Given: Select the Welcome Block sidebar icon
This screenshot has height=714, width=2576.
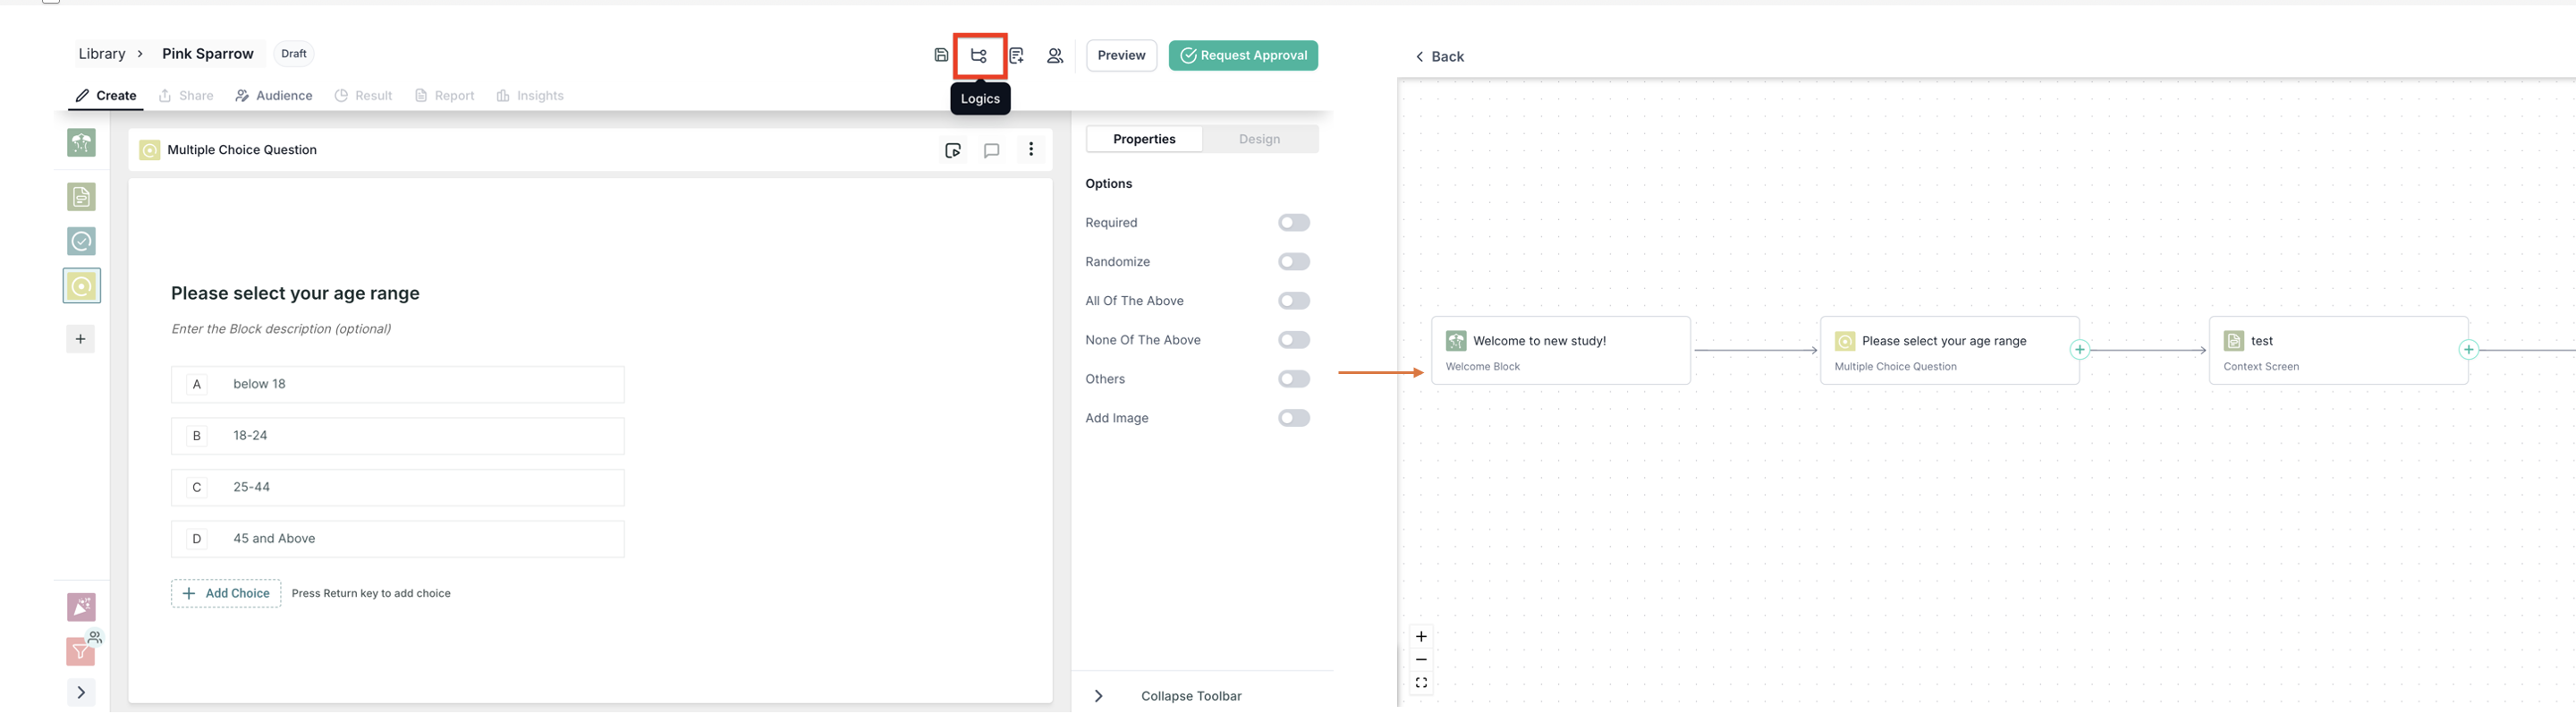Looking at the screenshot, I should click(x=82, y=143).
